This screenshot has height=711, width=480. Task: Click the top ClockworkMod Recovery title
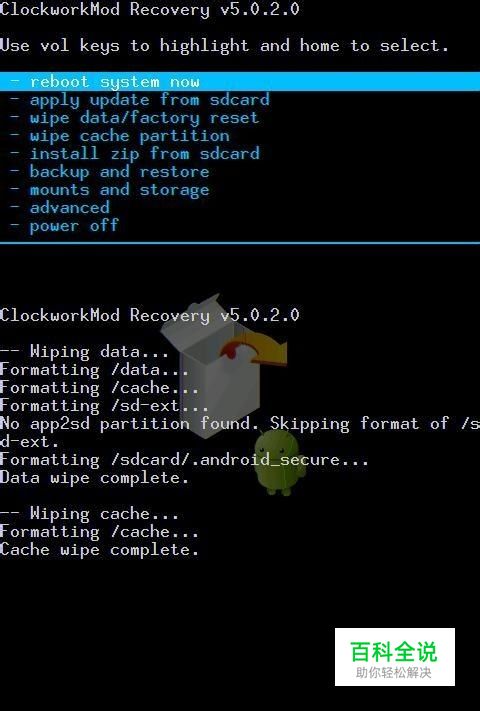pos(150,9)
